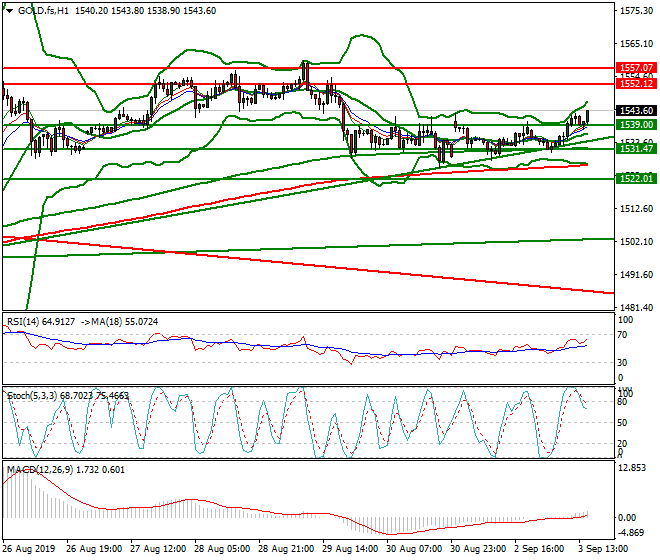Click the 26 Aug 19:00 time axis label

coord(94,549)
